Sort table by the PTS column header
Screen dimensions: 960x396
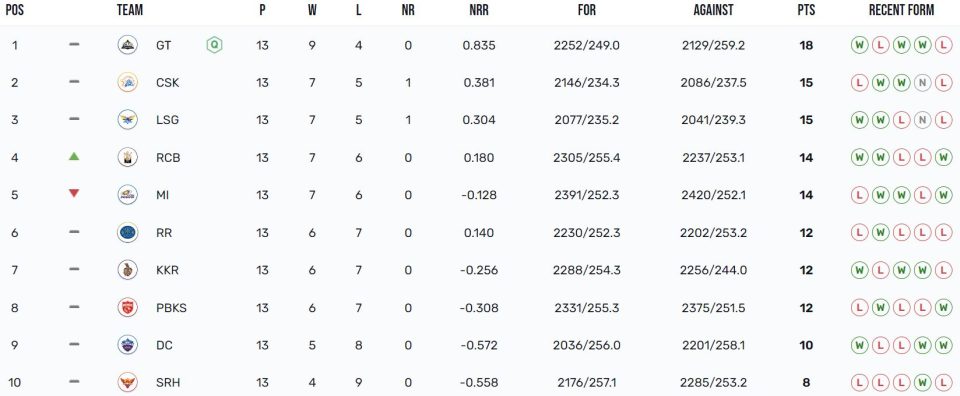[x=806, y=10]
